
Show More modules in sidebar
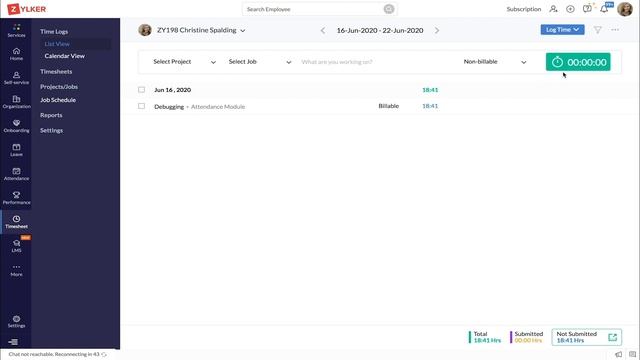[x=16, y=270]
